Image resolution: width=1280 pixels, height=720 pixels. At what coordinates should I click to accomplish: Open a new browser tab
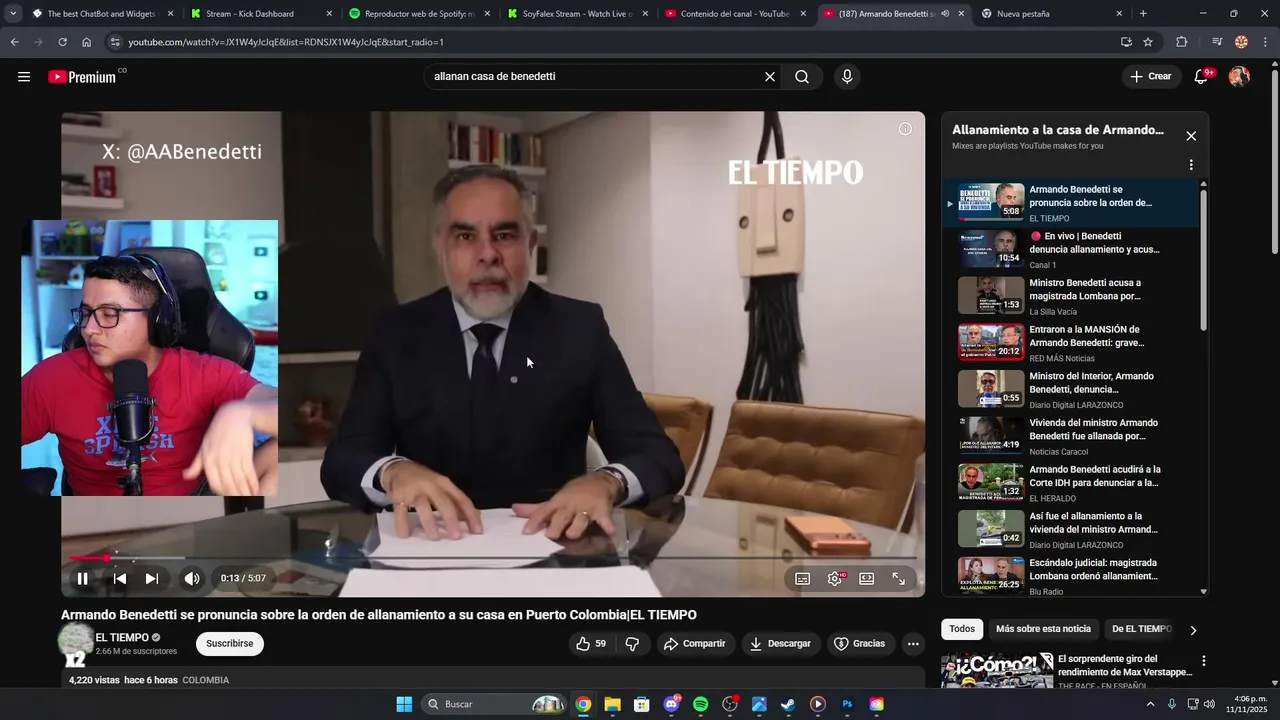click(1143, 14)
